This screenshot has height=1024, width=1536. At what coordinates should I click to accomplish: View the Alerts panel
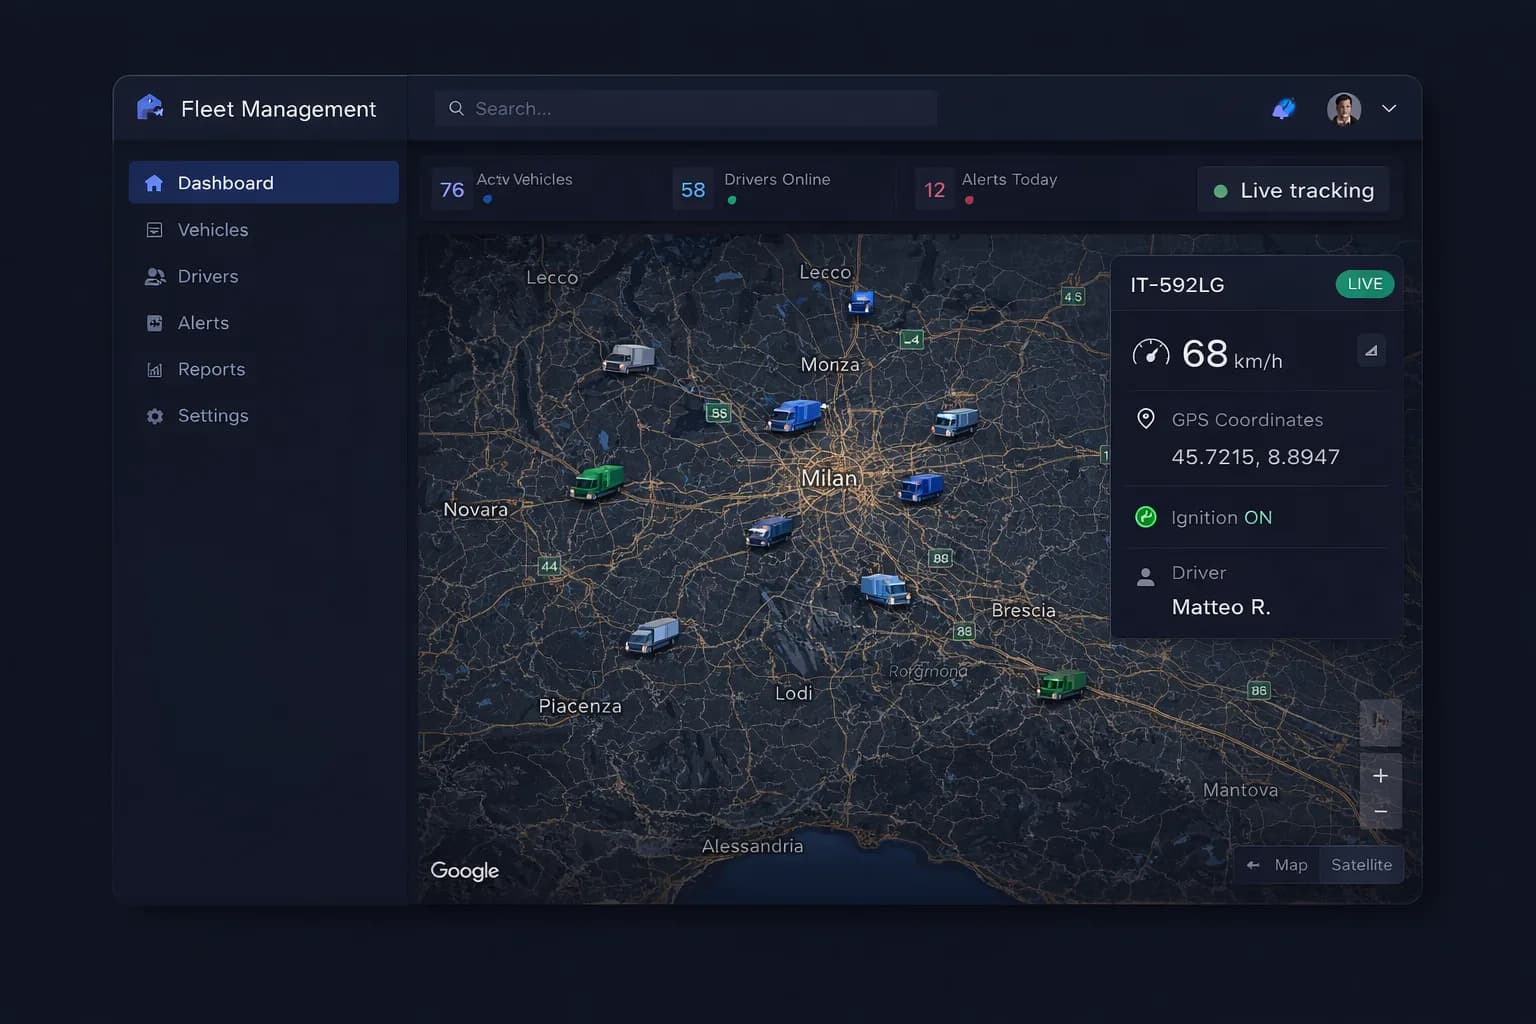click(155, 322)
